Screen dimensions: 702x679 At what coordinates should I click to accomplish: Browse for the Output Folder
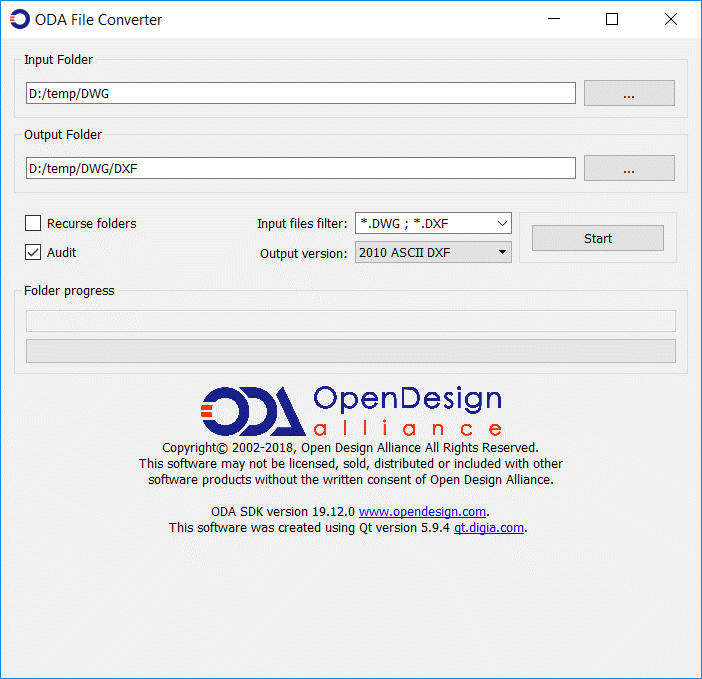click(629, 168)
